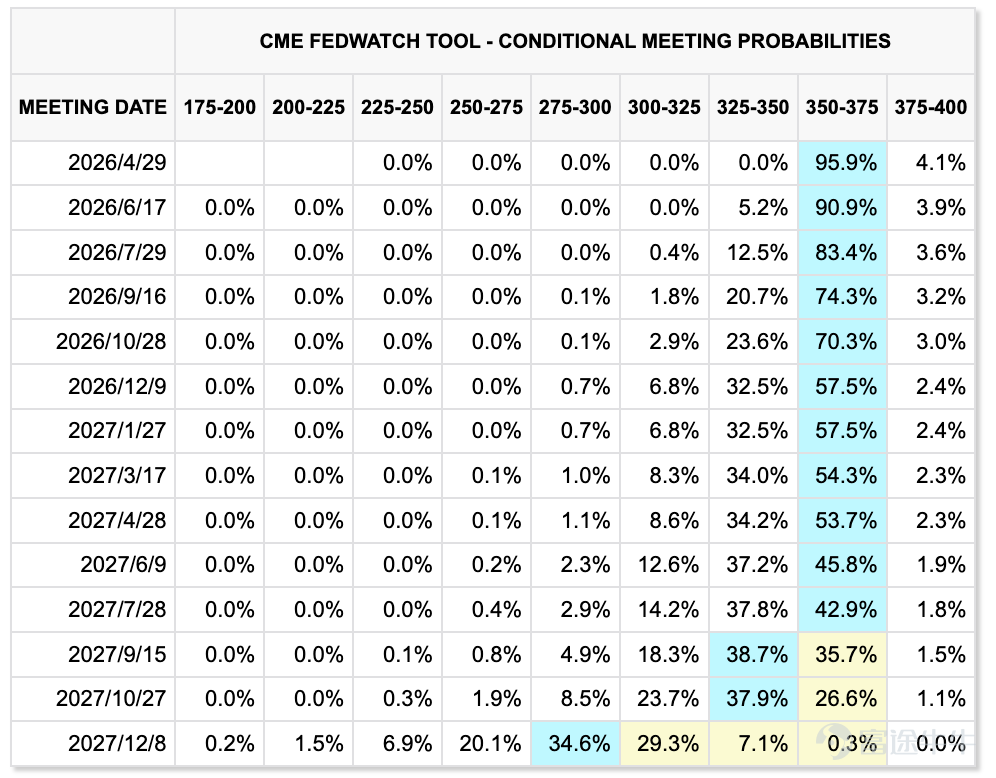
Task: Click the 90.9% cell for 2026/6/17
Action: point(842,208)
